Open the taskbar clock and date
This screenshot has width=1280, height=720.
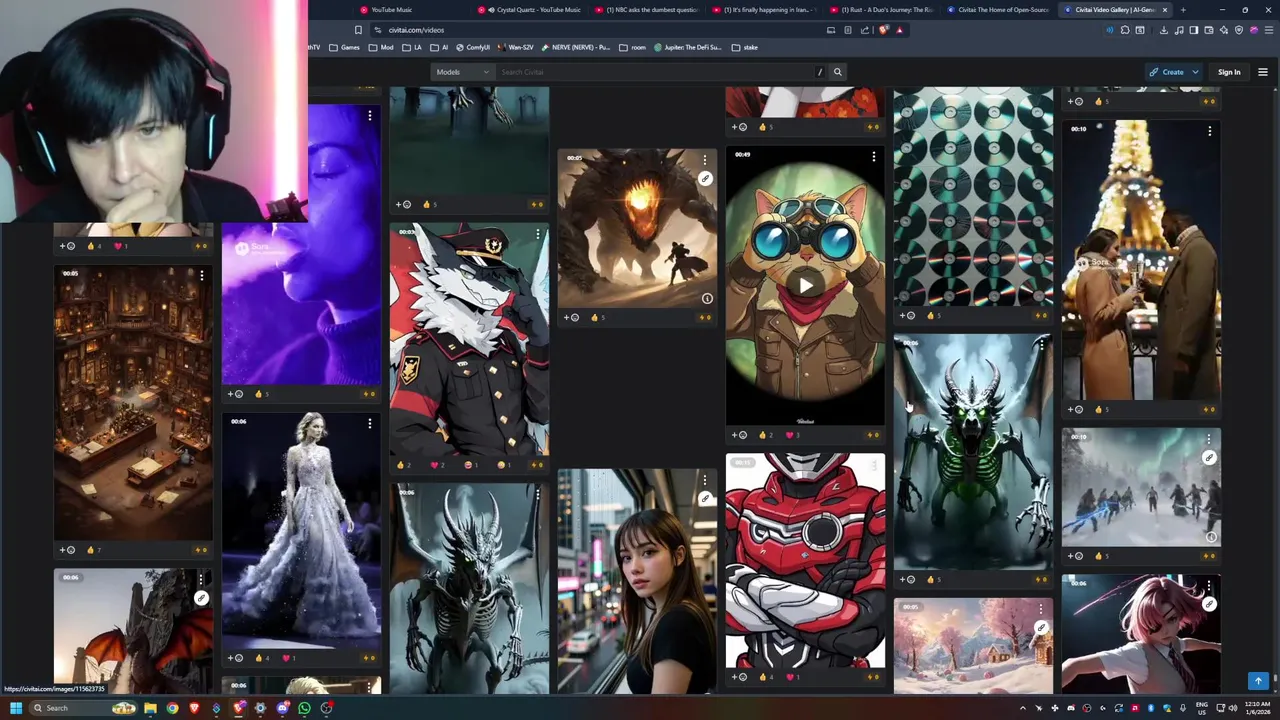pos(1257,708)
